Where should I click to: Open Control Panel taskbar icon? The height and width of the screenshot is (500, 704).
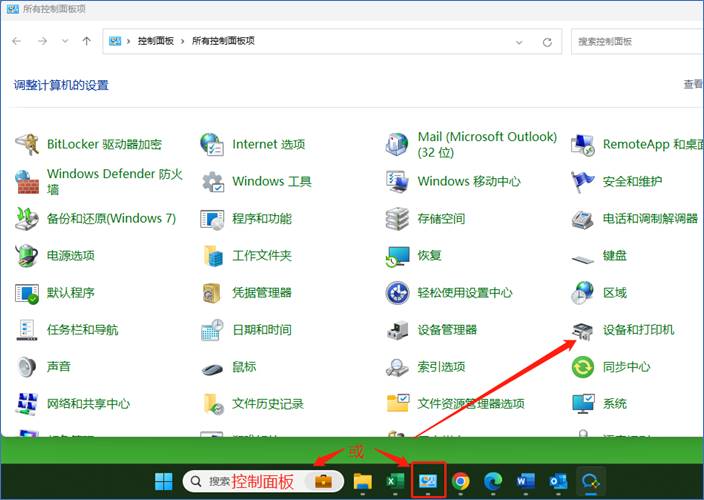coord(428,481)
